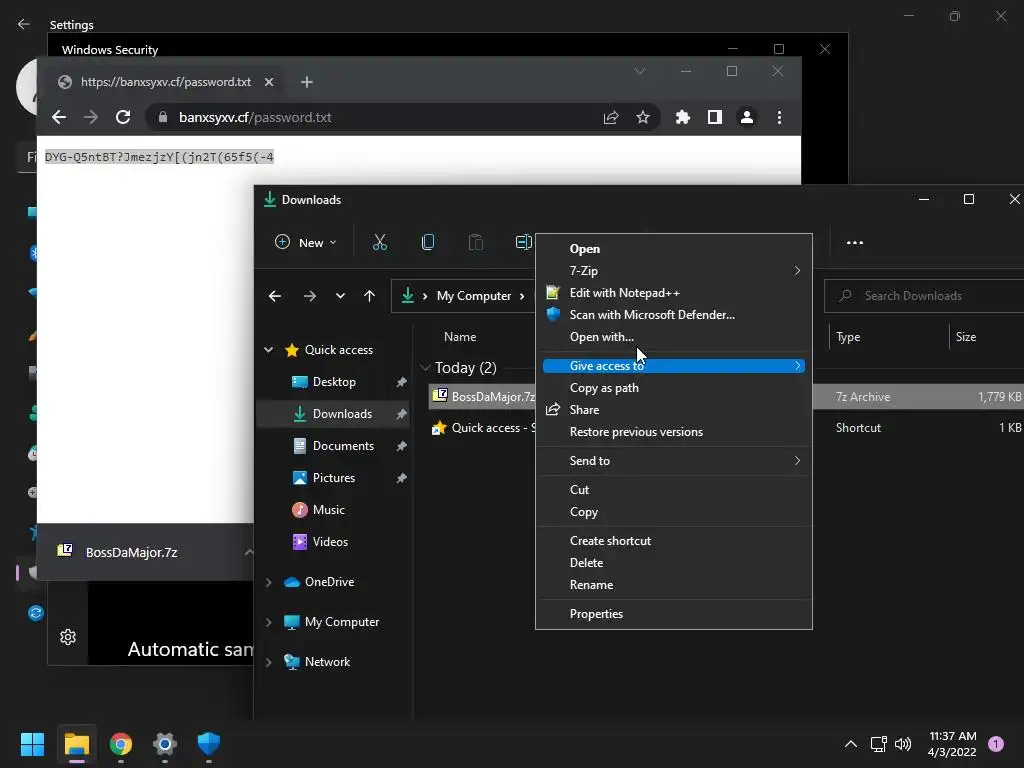This screenshot has width=1024, height=768.
Task: Click the lock icon in Chrome address bar
Action: click(163, 117)
